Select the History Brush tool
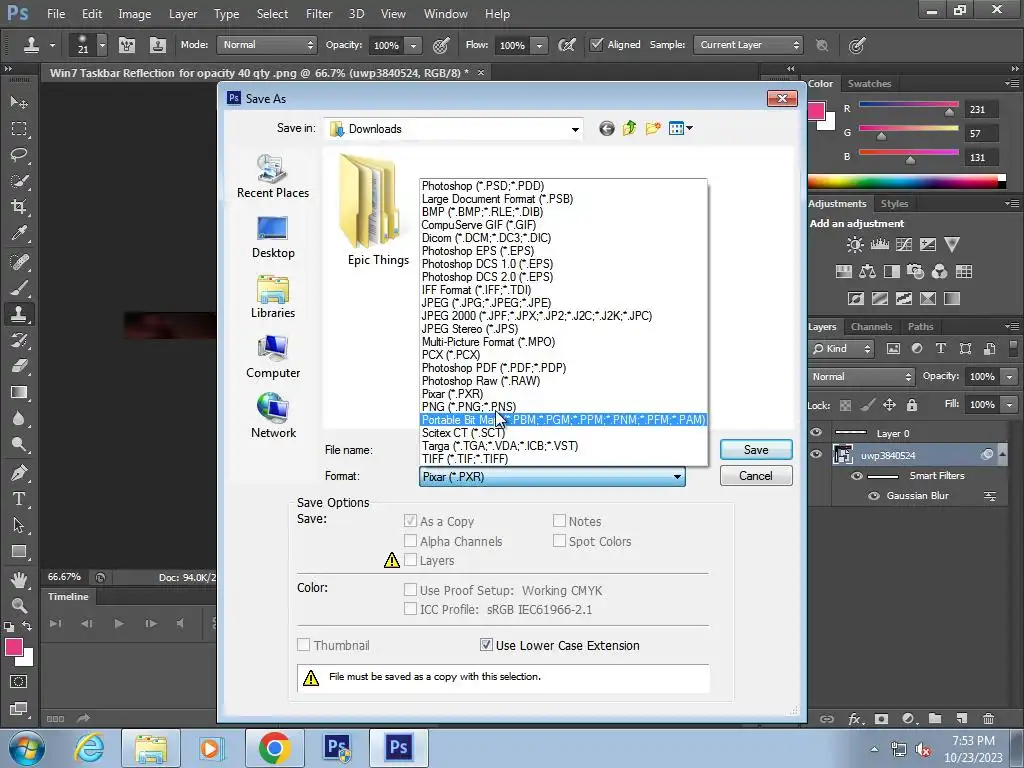The image size is (1024, 768). pos(19,340)
